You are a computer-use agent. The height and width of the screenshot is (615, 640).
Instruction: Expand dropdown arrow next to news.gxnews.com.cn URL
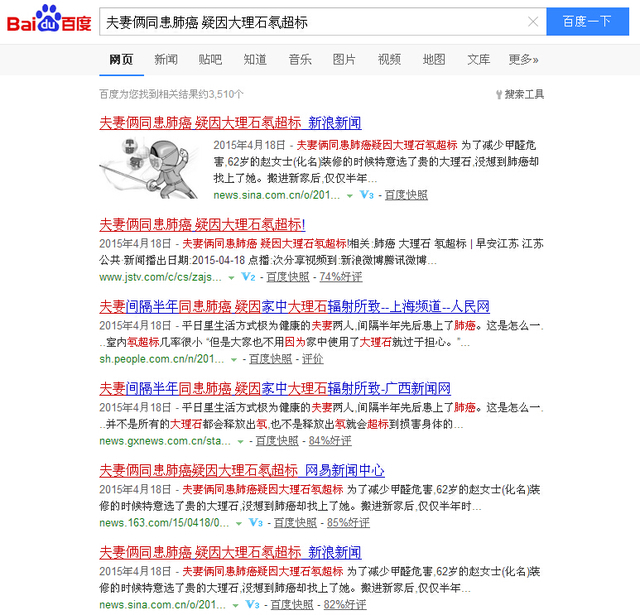240,442
